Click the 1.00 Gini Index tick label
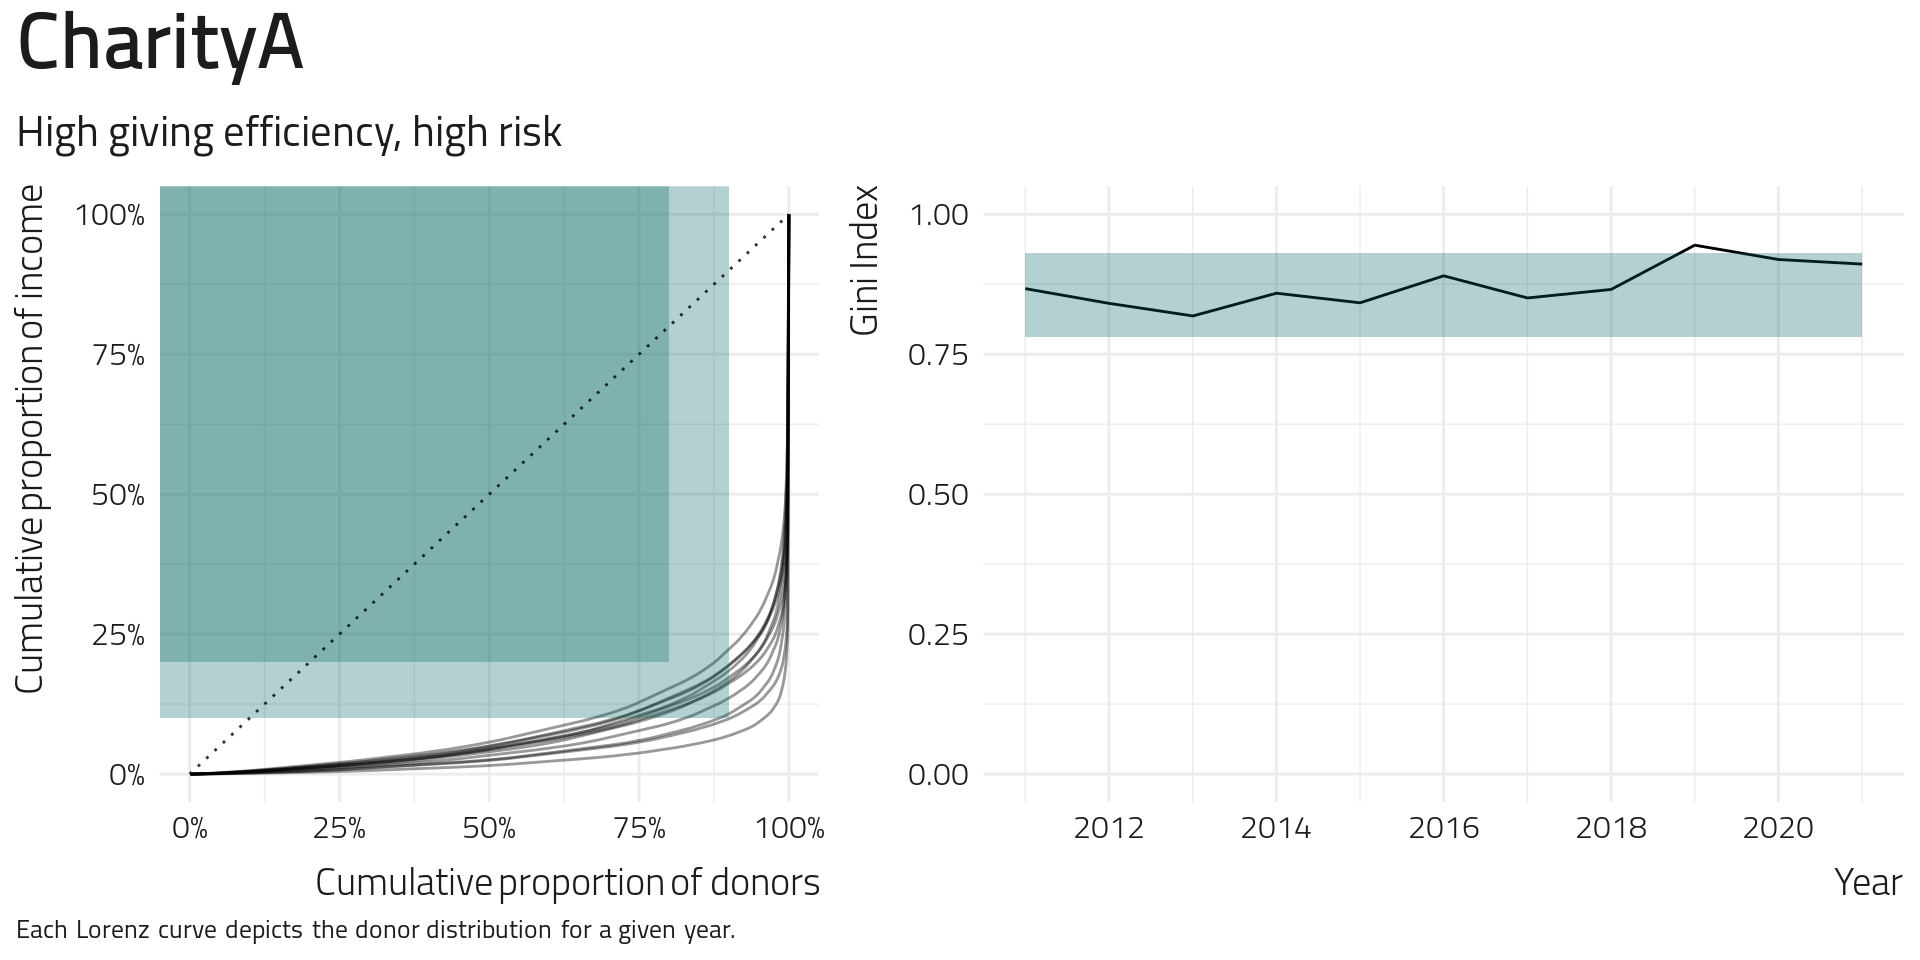Viewport: 1920px width, 960px height. (938, 215)
